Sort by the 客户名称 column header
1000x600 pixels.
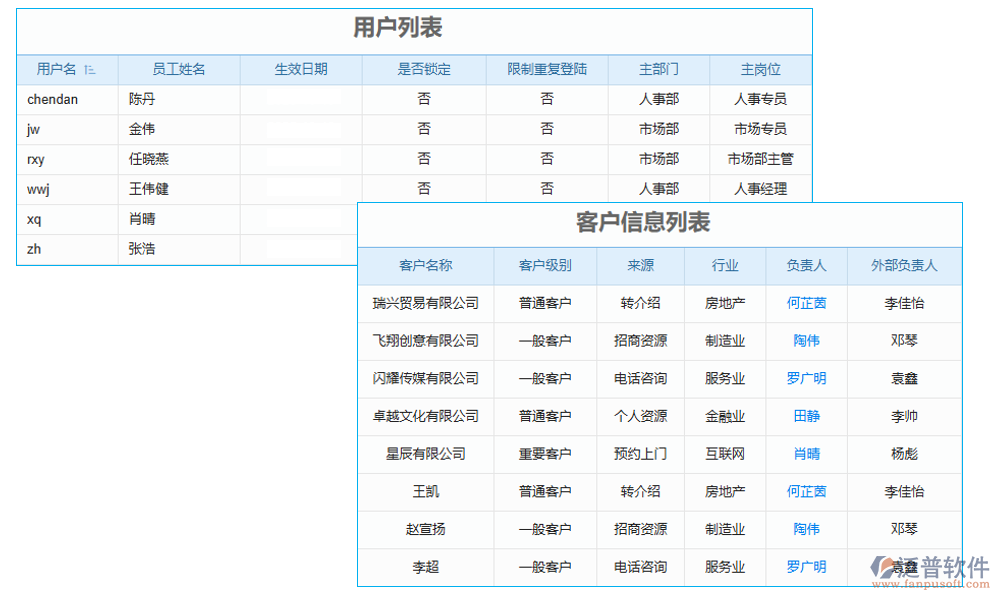click(426, 266)
